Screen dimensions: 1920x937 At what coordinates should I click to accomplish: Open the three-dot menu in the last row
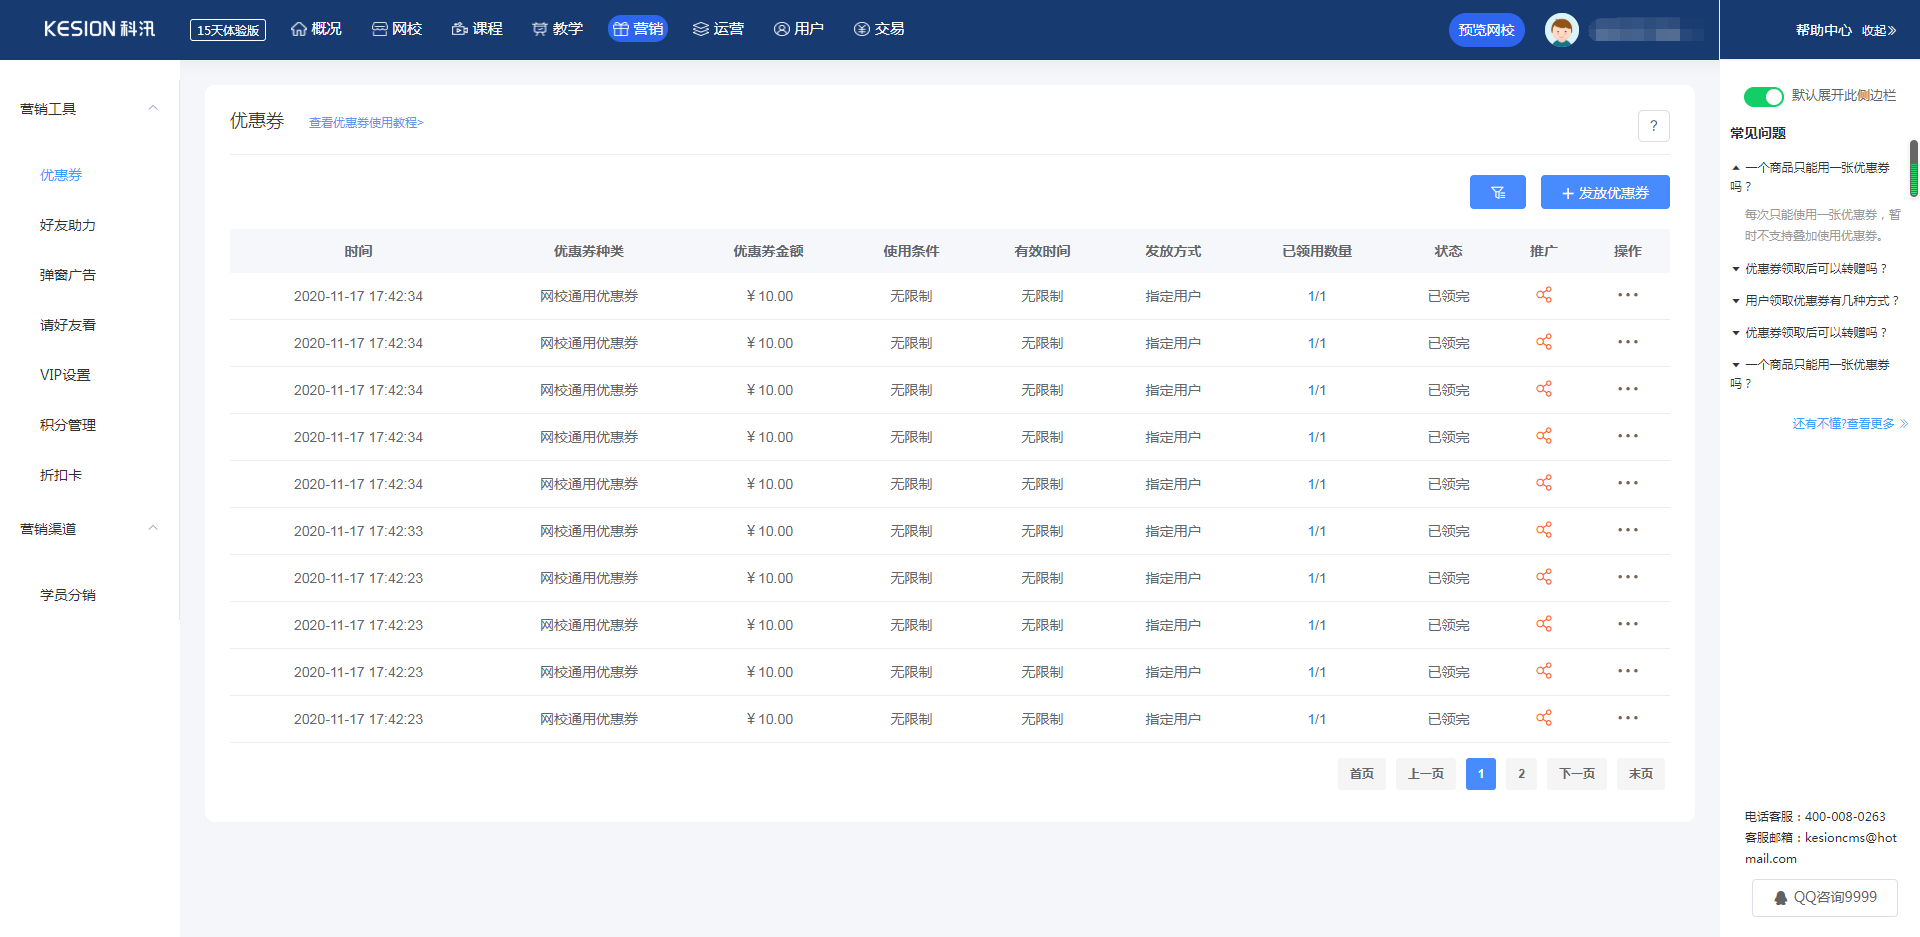(x=1627, y=718)
